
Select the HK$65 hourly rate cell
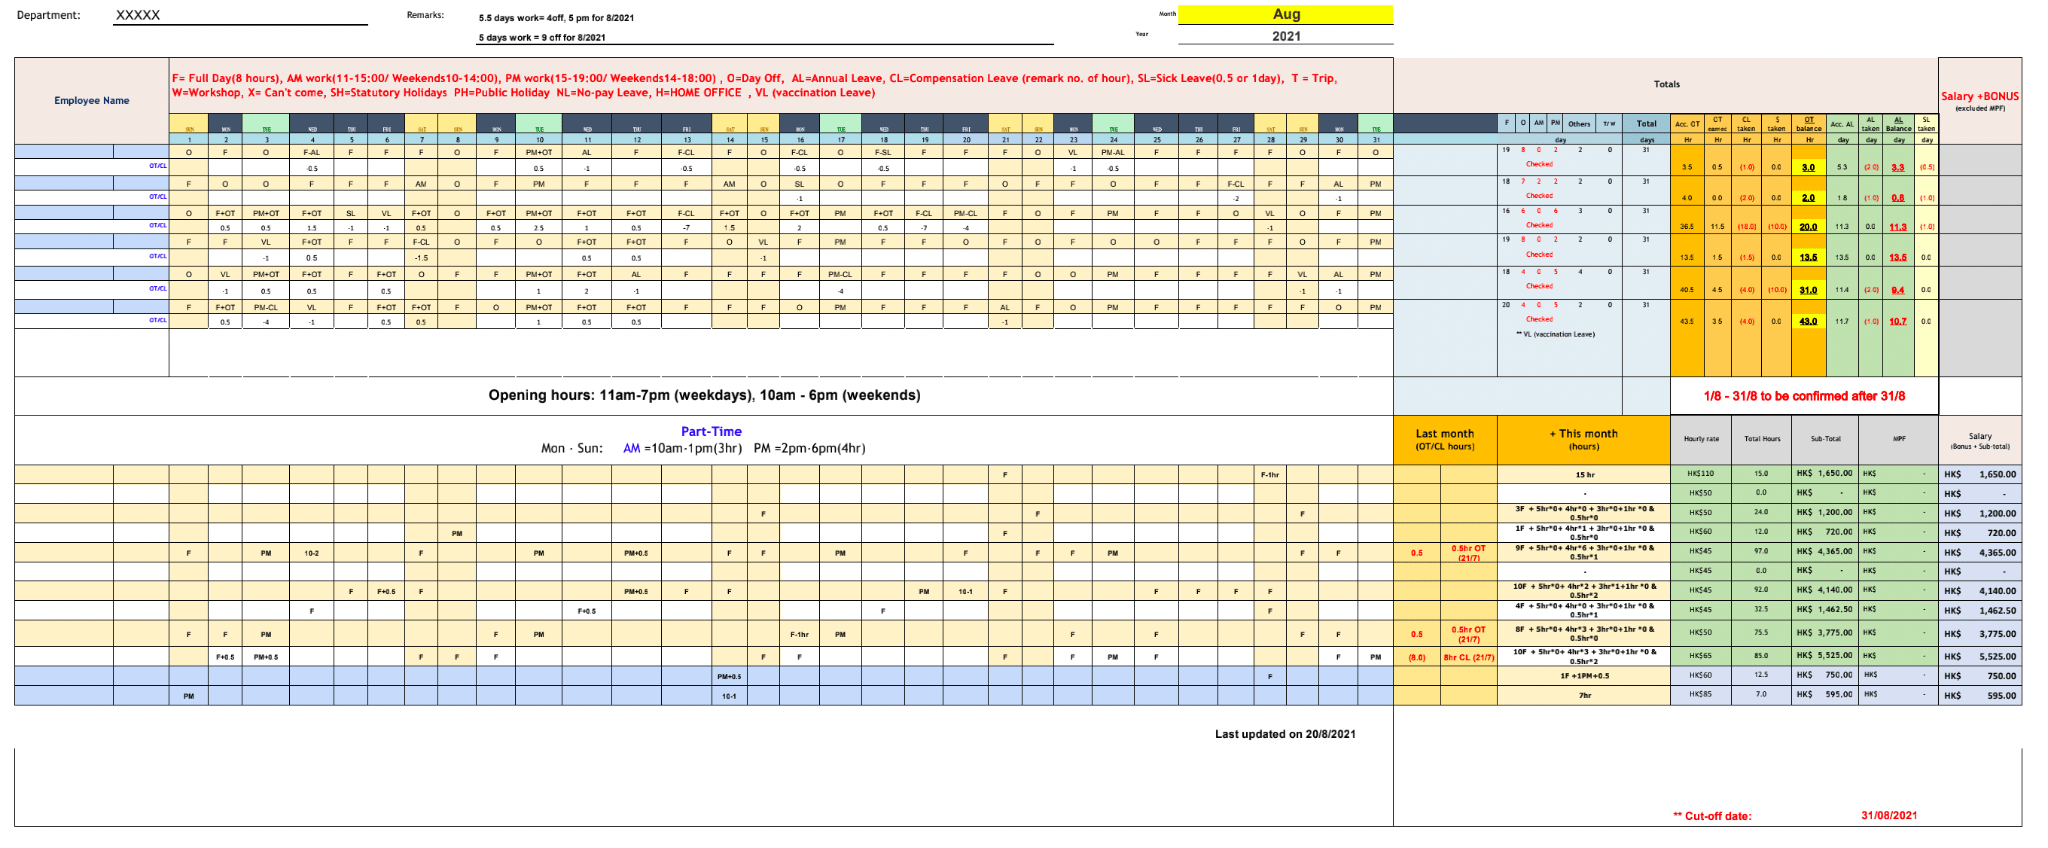point(1701,656)
